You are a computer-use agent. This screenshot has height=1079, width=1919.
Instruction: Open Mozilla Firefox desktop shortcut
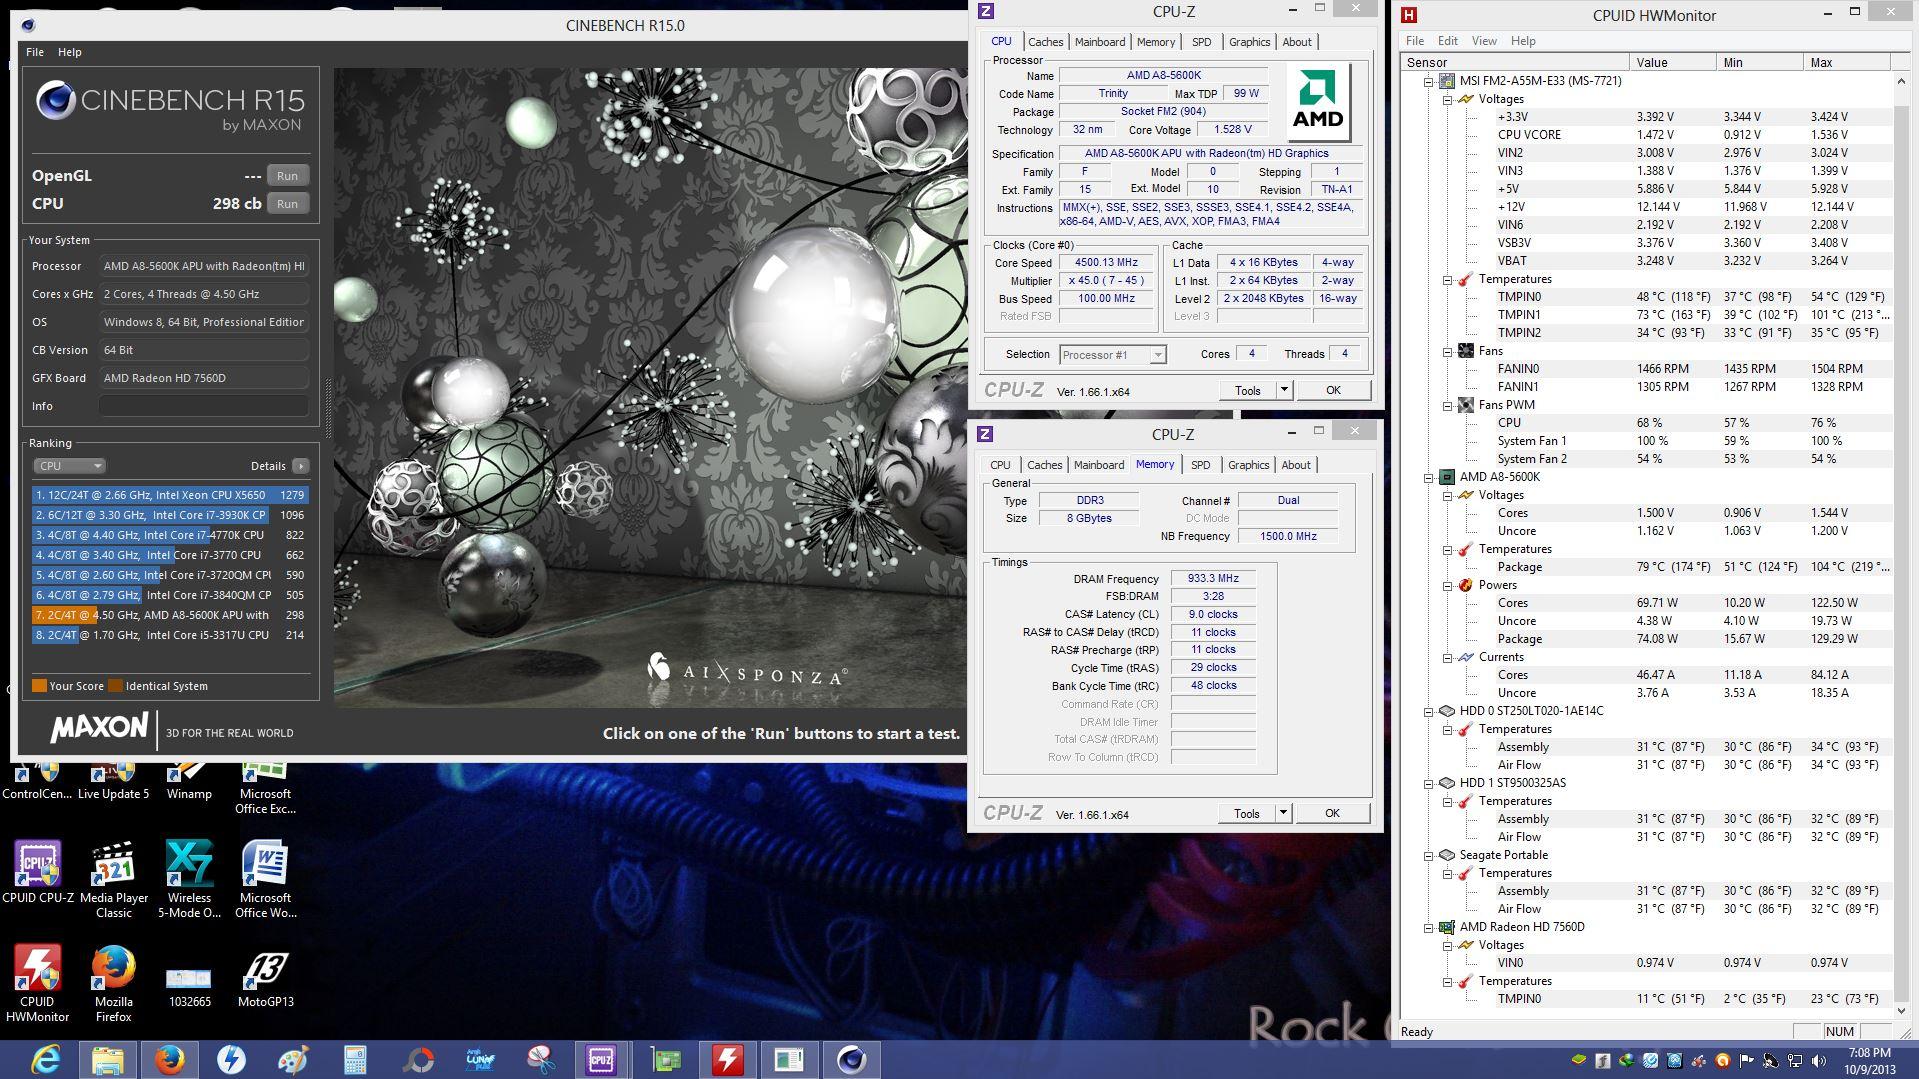tap(113, 983)
